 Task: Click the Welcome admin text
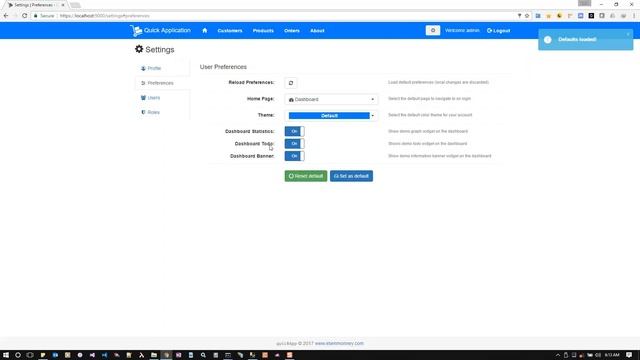pos(462,31)
